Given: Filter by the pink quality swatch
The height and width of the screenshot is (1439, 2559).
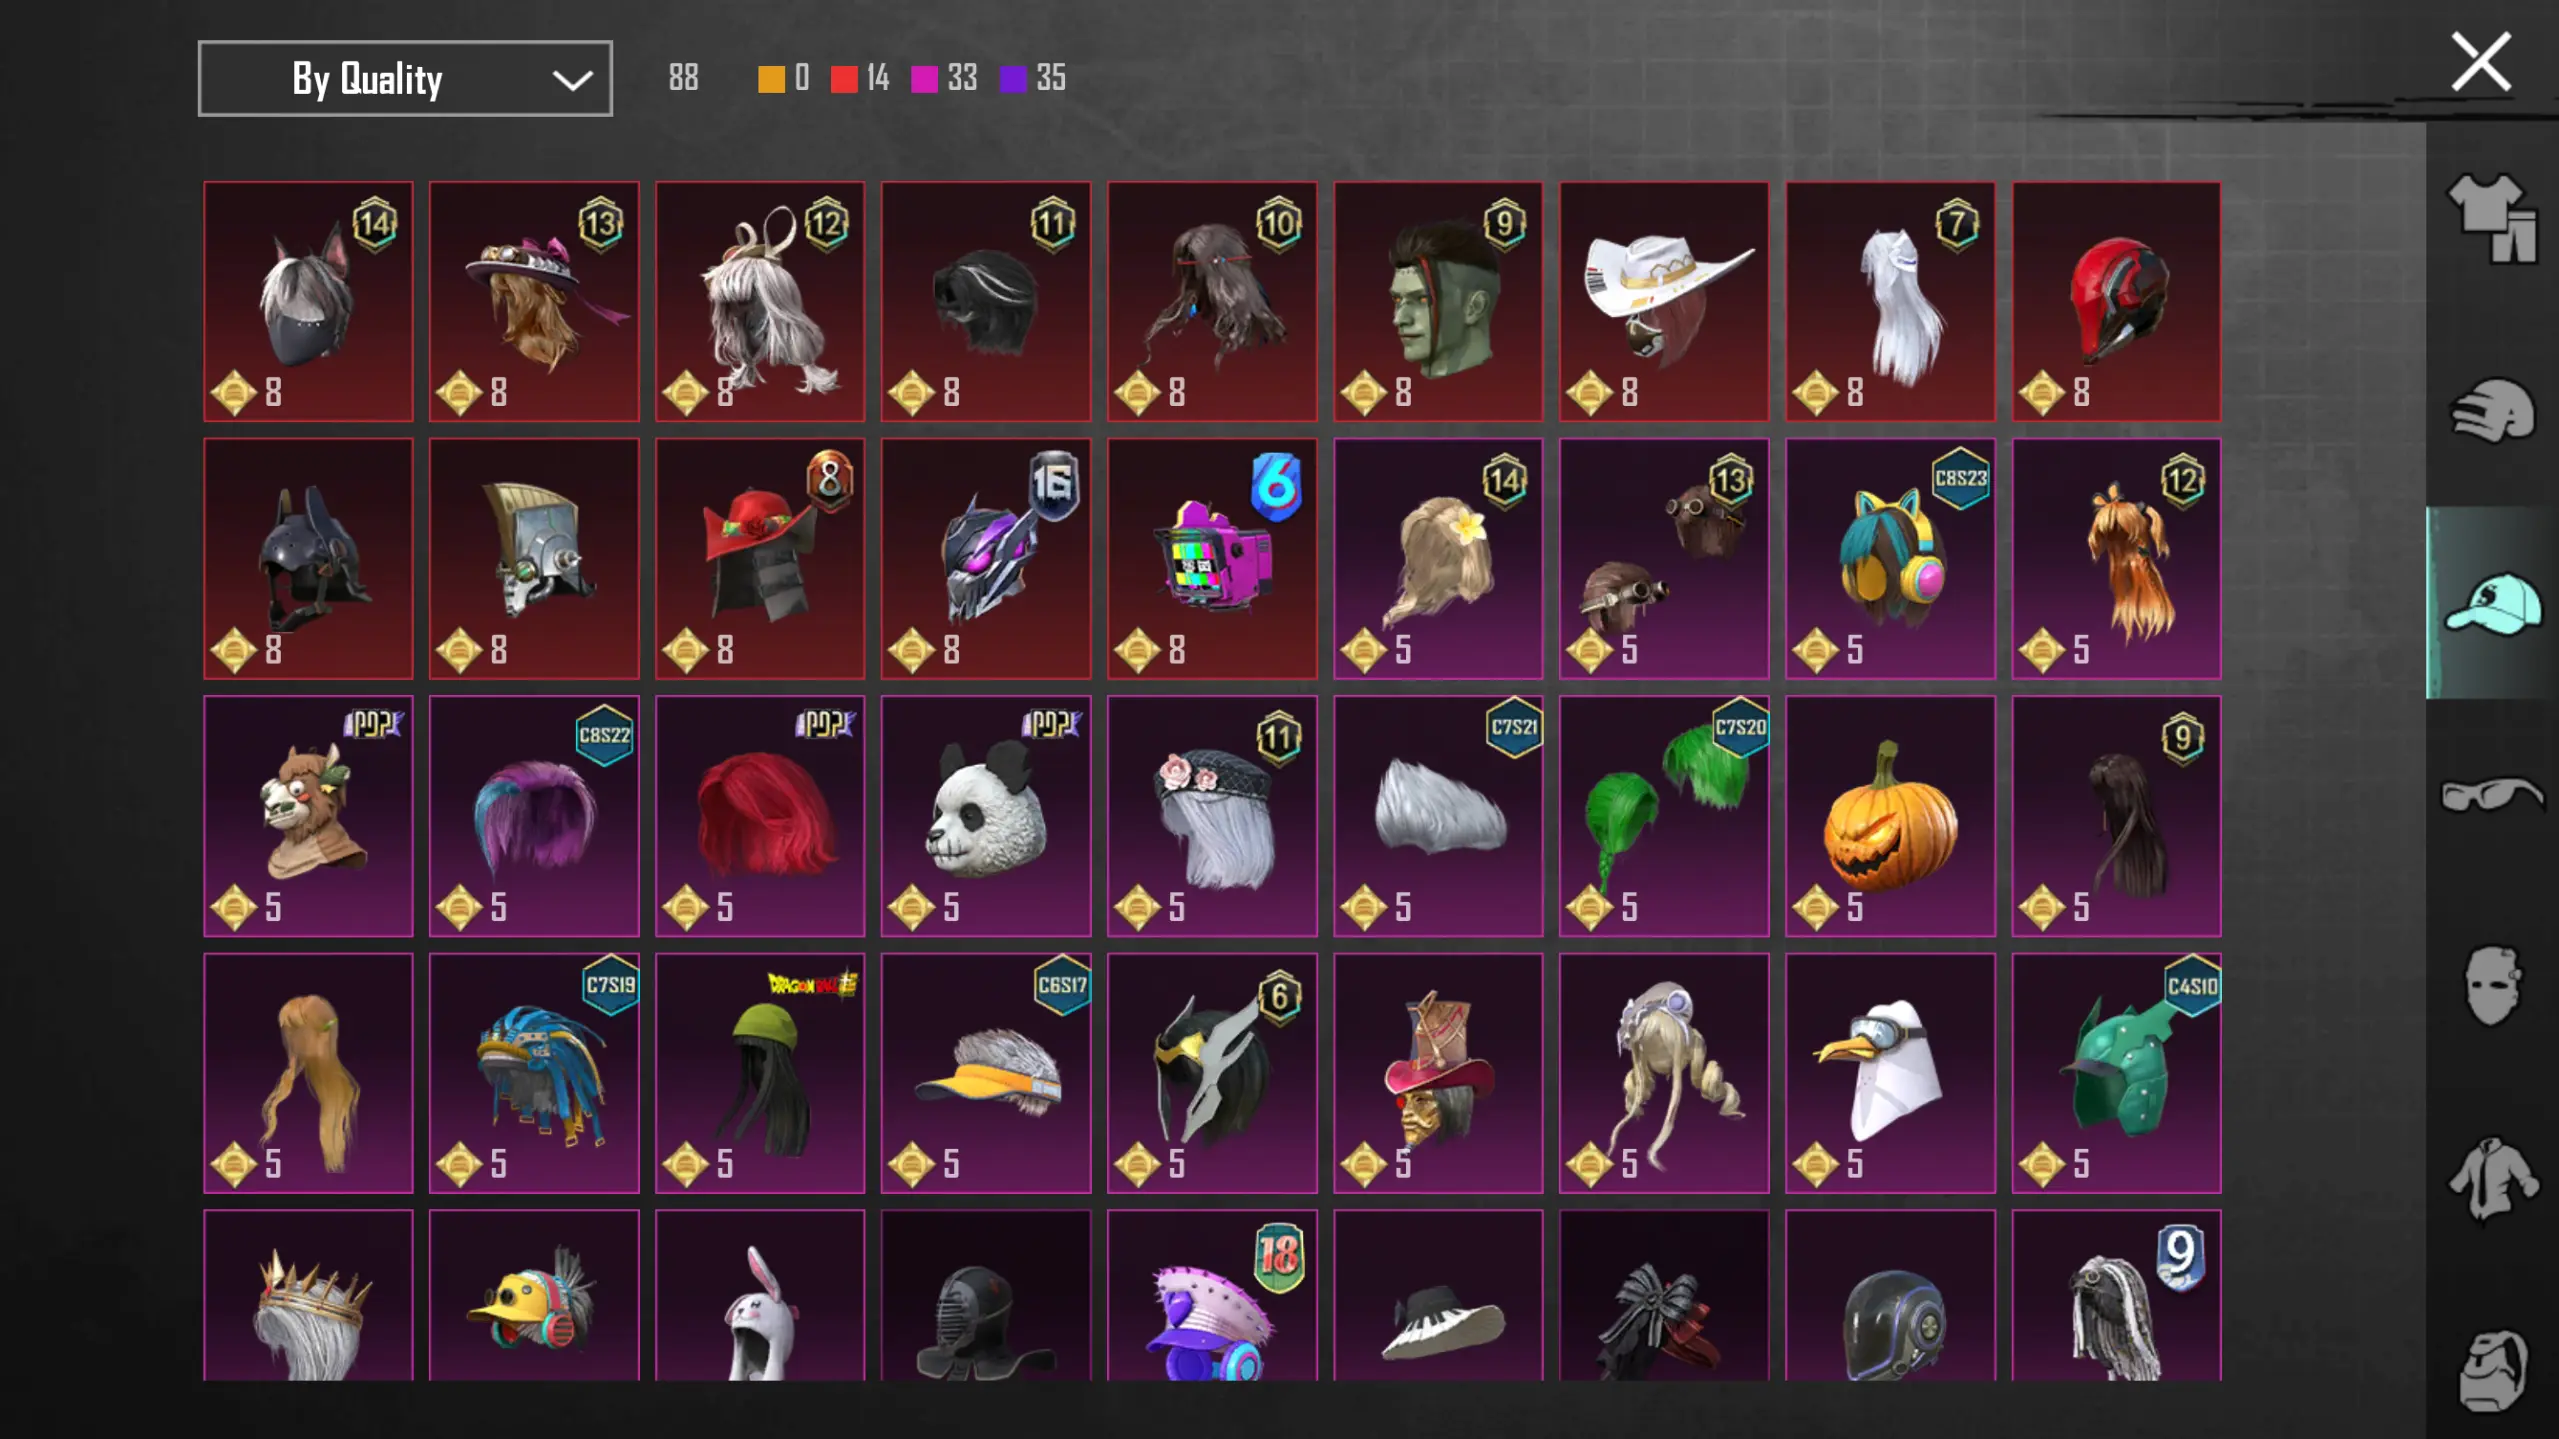Looking at the screenshot, I should click(924, 79).
